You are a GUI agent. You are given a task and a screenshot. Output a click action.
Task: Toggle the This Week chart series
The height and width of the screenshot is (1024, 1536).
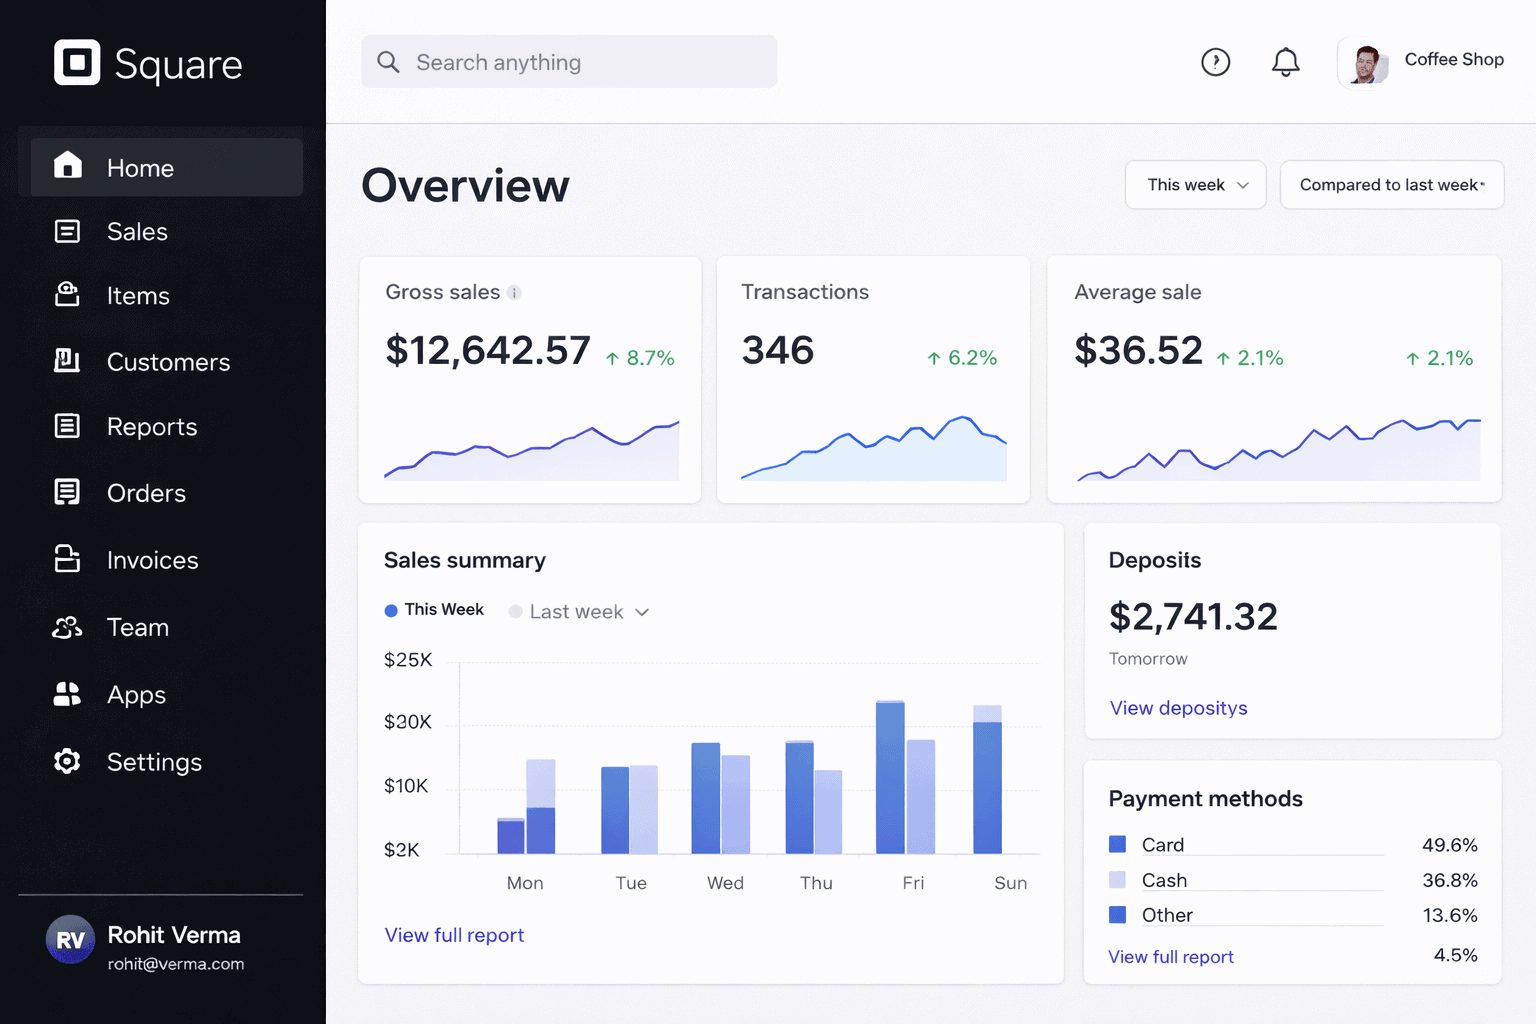434,610
